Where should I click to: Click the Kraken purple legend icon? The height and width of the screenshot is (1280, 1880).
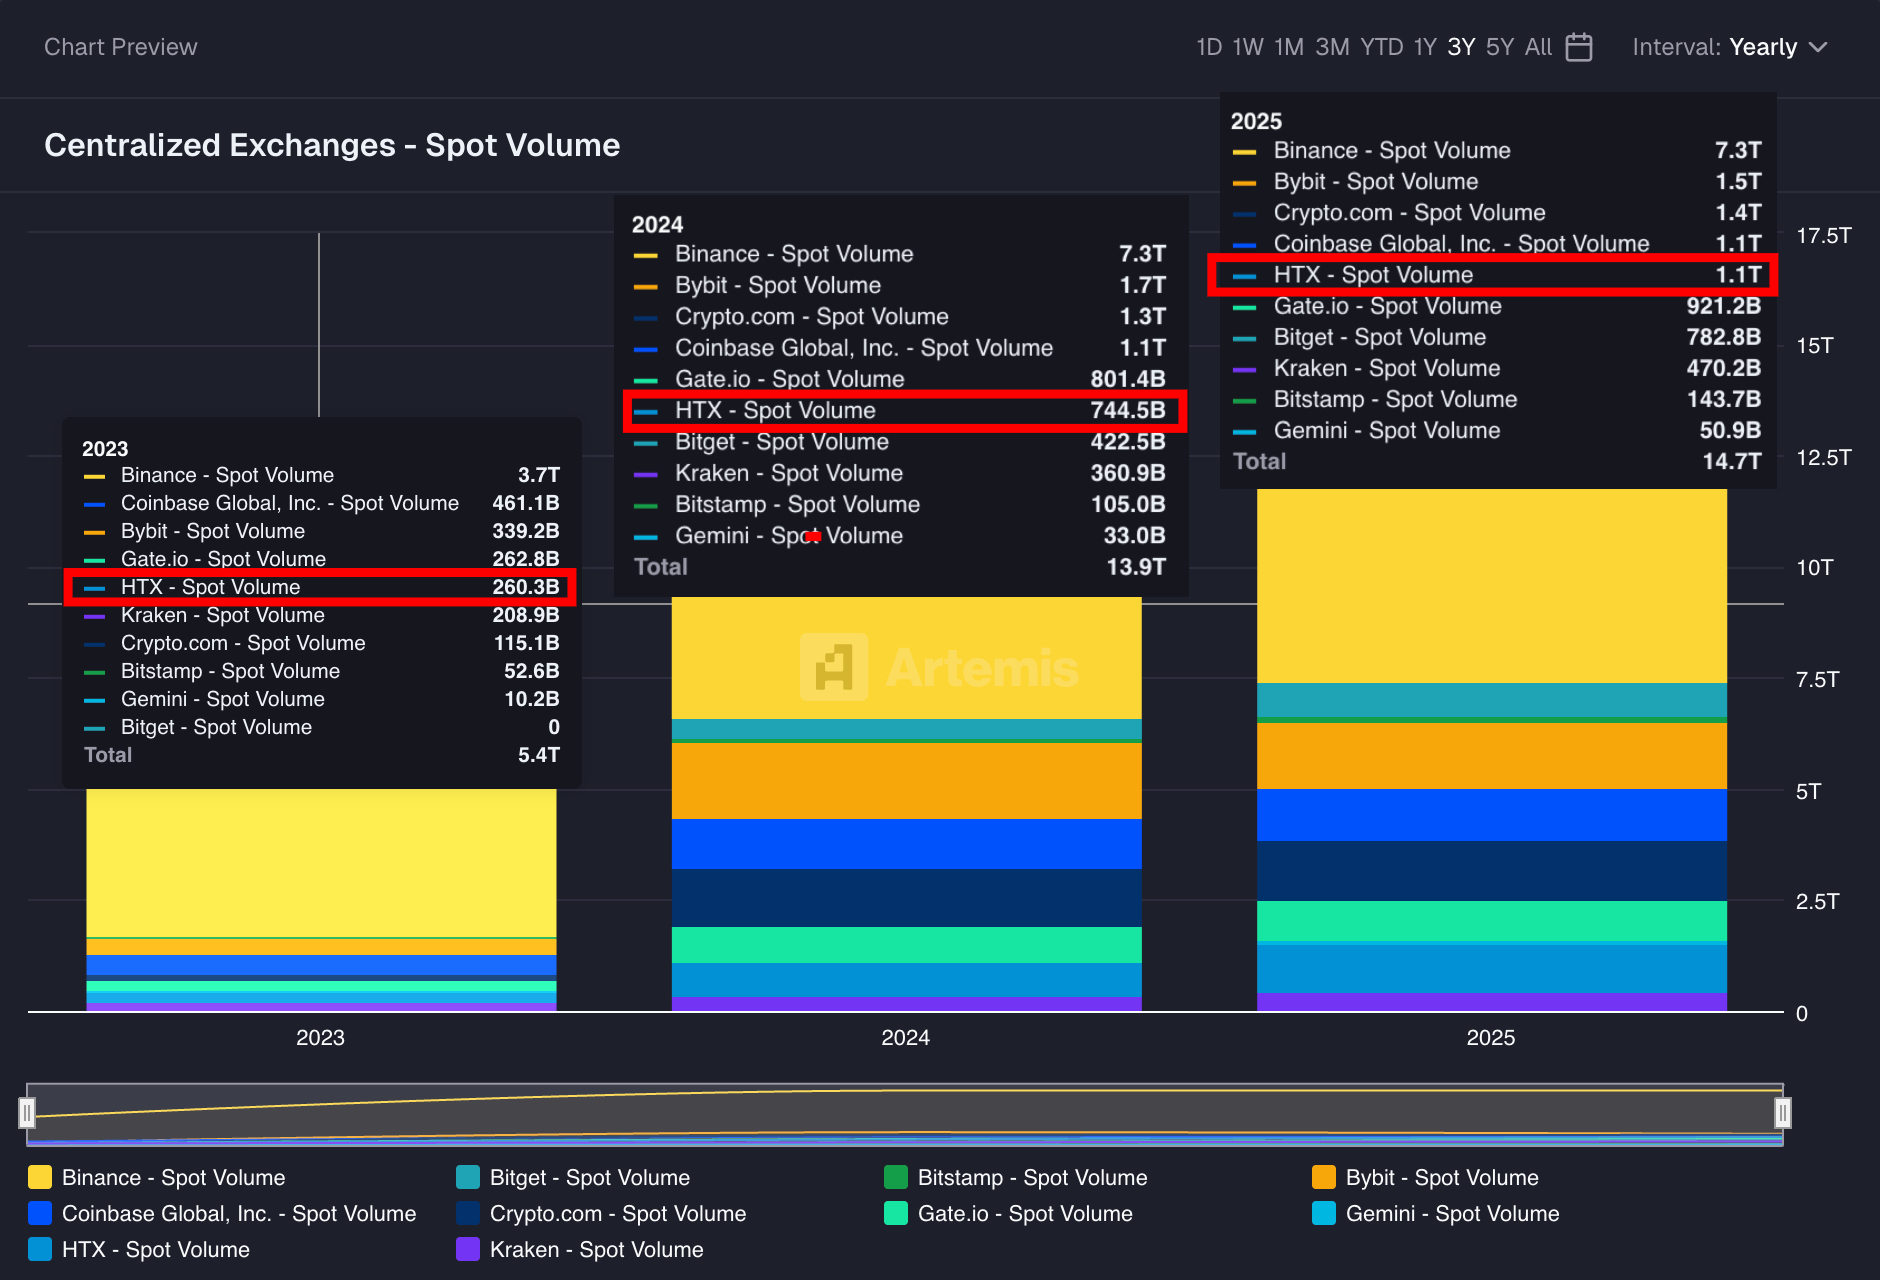[468, 1249]
